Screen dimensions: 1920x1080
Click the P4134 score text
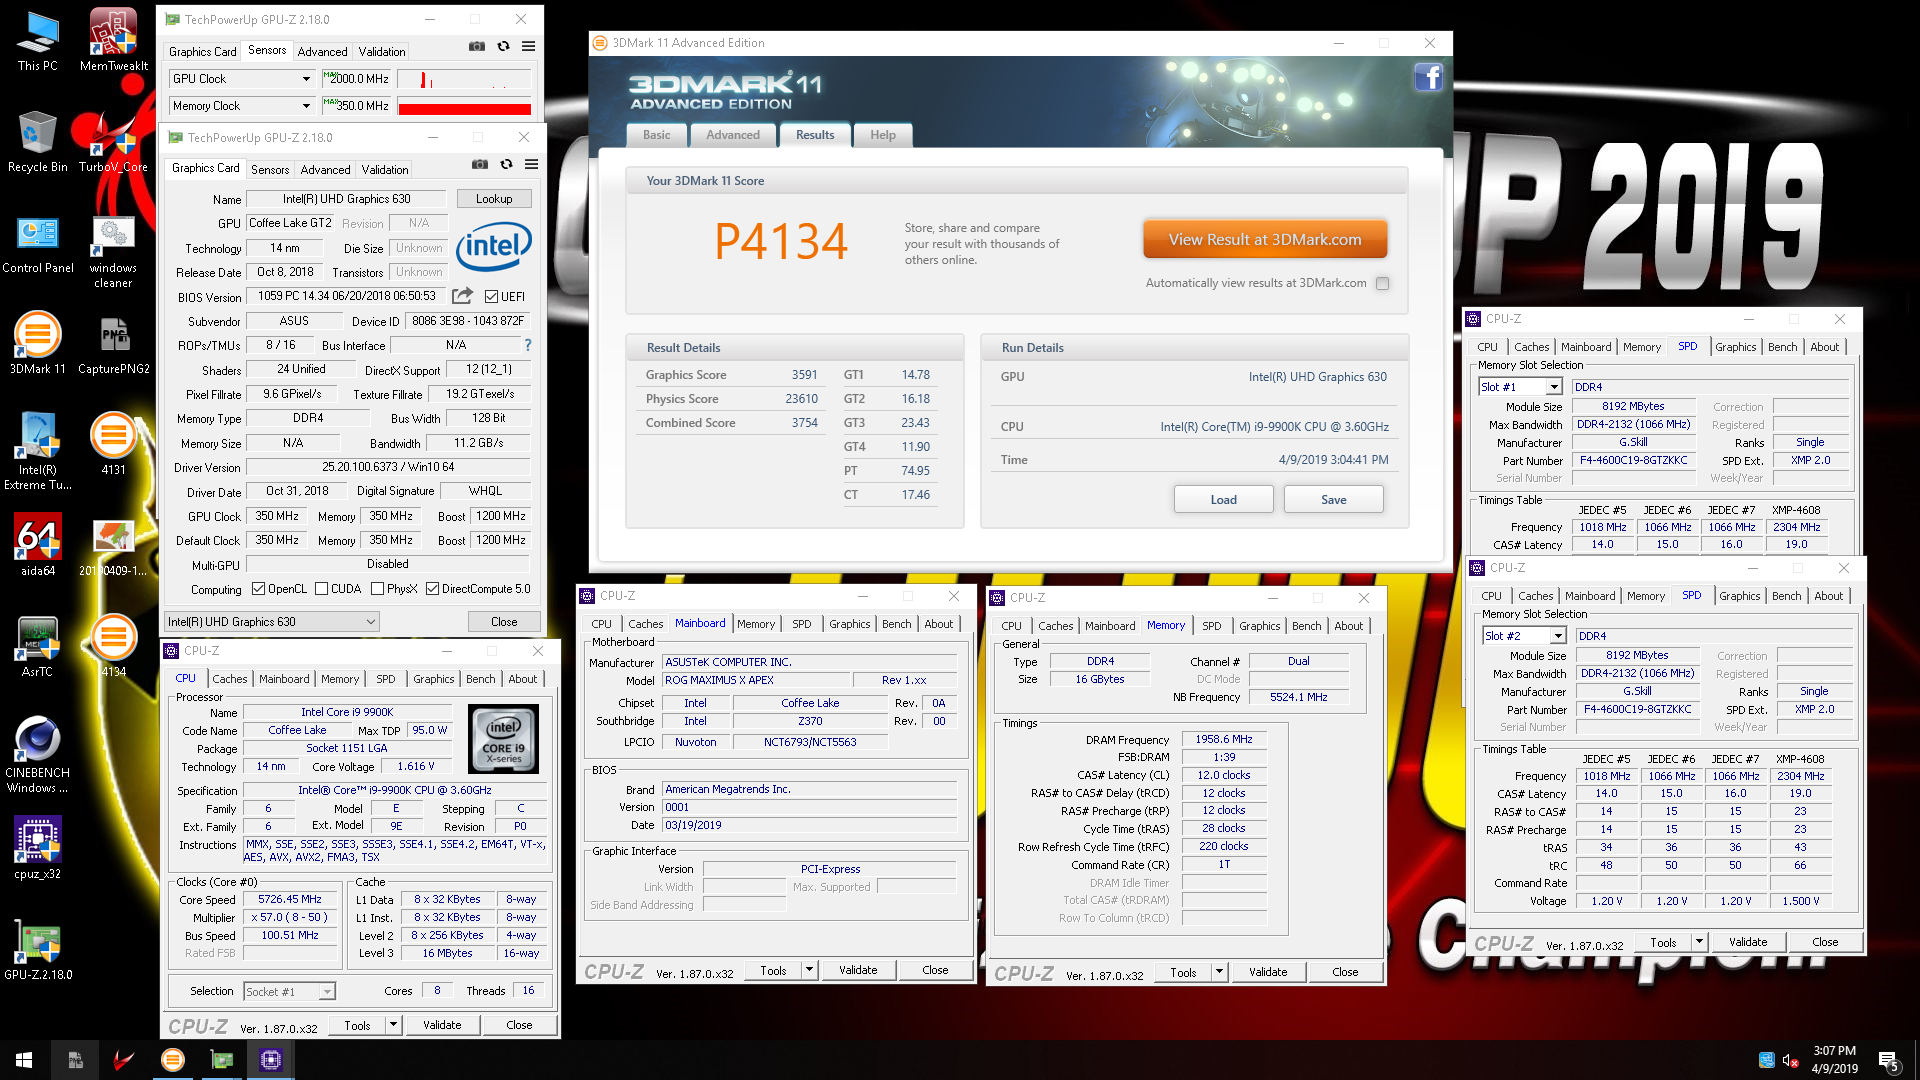[781, 242]
